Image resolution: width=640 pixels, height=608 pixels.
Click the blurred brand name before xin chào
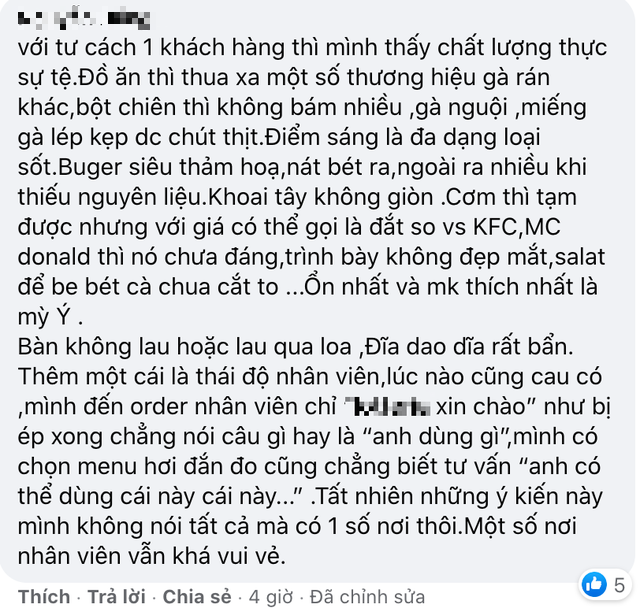pos(391,407)
